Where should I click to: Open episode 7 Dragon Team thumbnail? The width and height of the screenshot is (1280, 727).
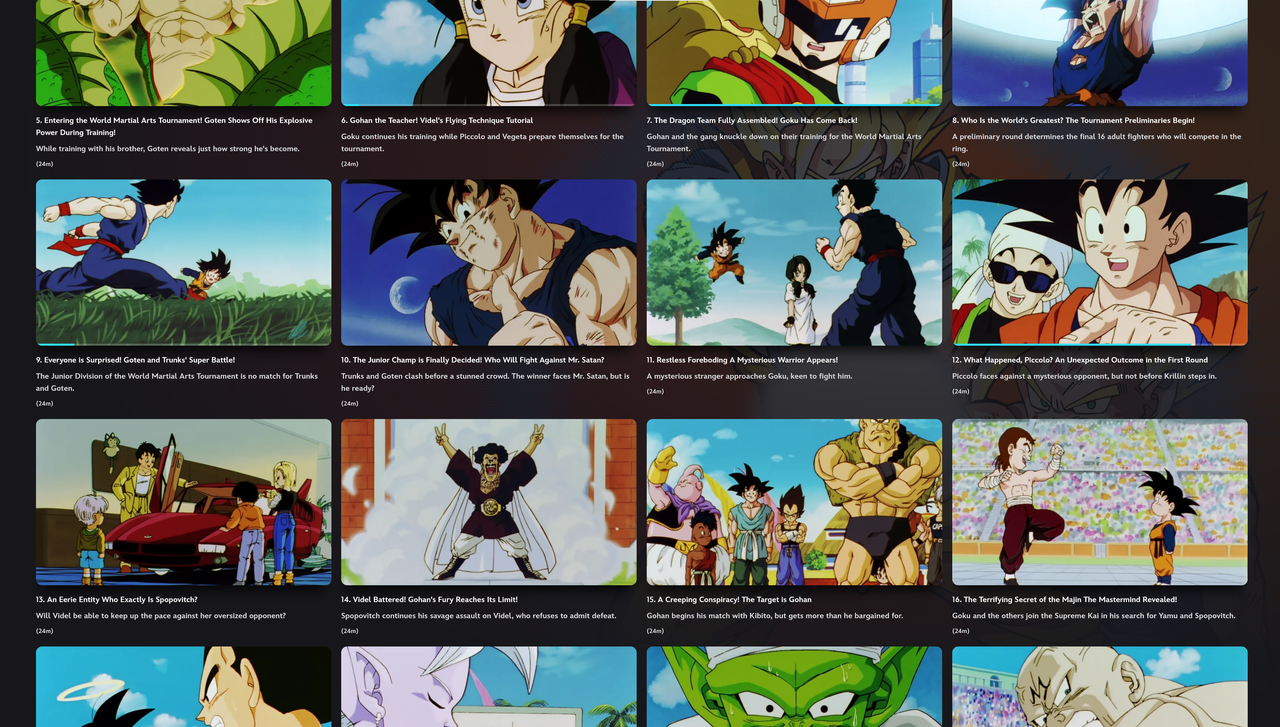794,52
